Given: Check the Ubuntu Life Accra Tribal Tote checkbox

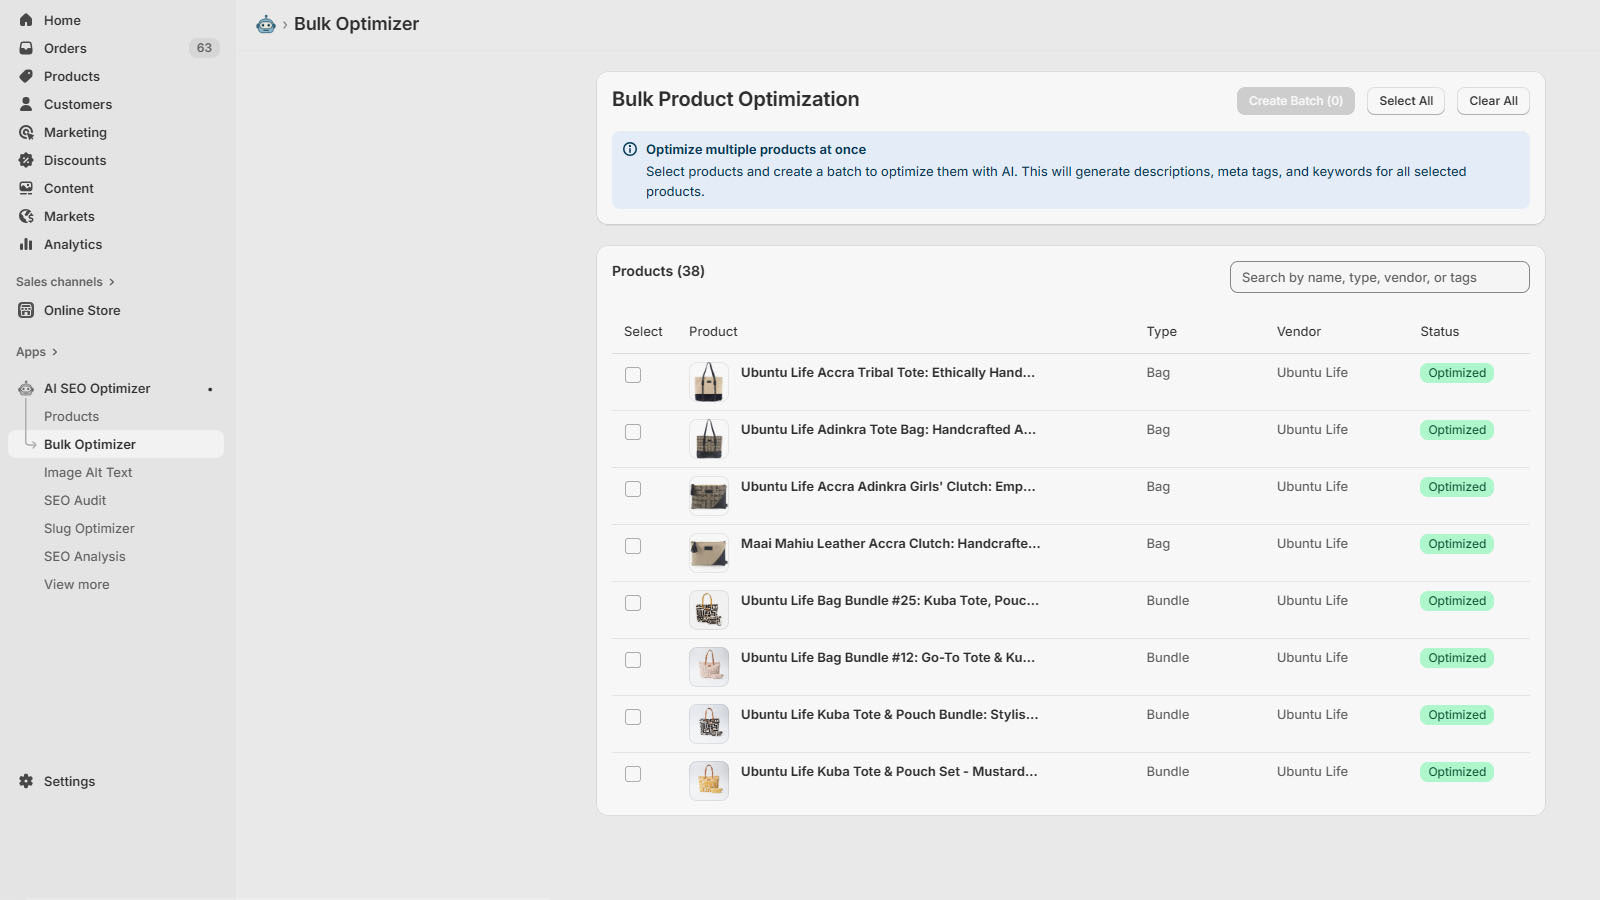Looking at the screenshot, I should tap(632, 375).
